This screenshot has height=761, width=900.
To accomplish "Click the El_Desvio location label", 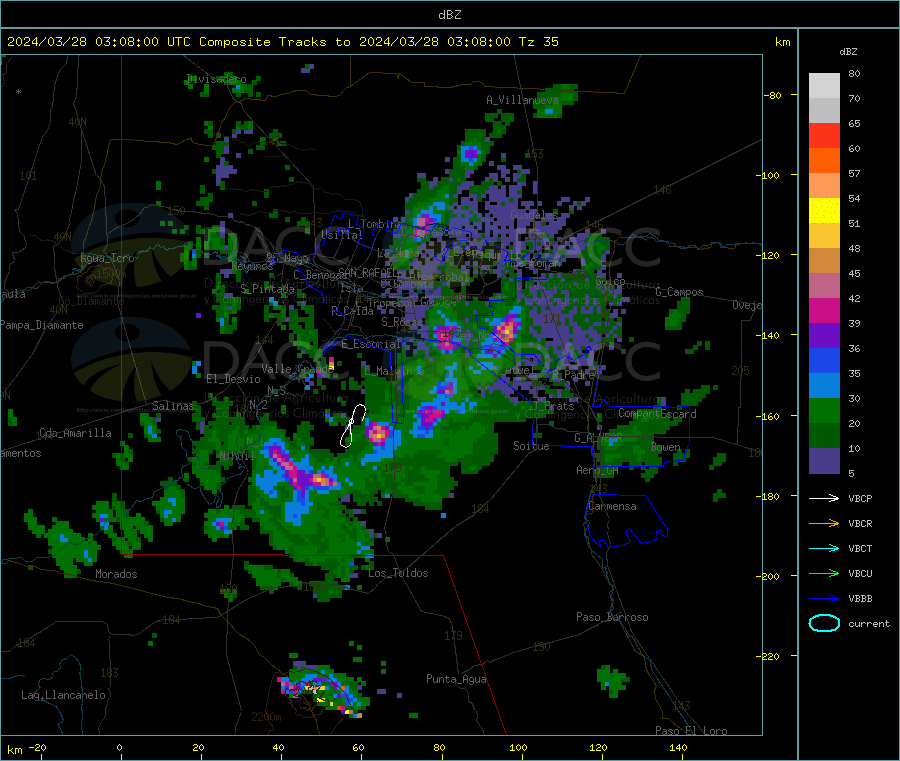I will 234,379.
